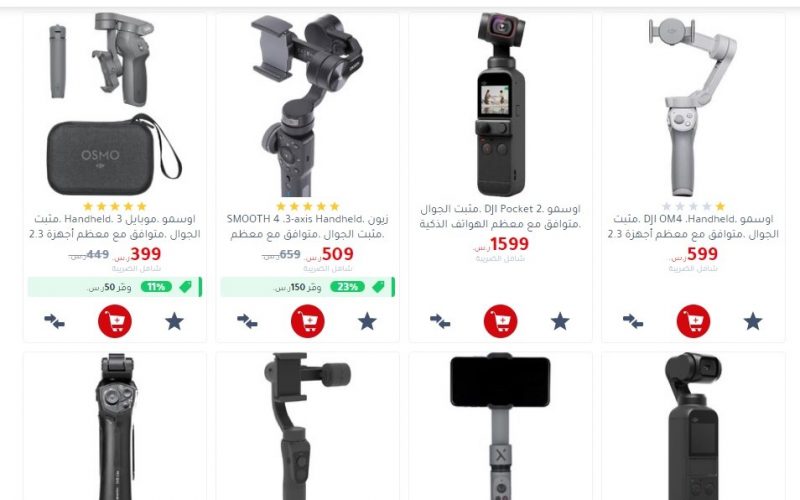Image resolution: width=800 pixels, height=500 pixels.
Task: Add DJI Pocket 2 to cart
Action: [x=501, y=321]
